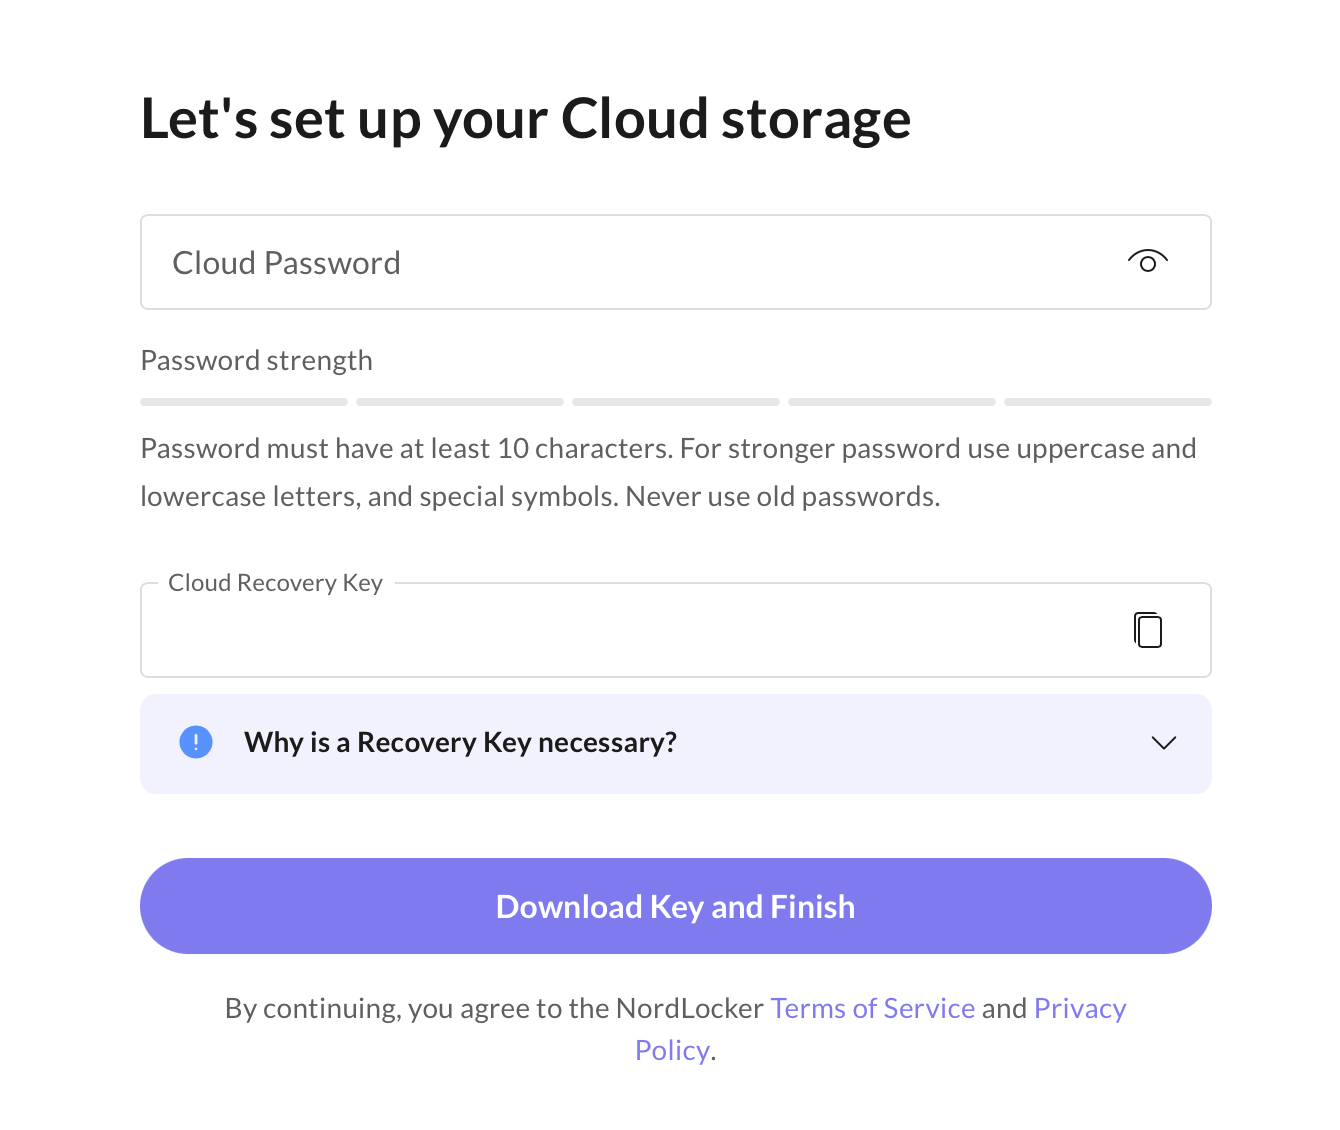
Task: Click the second password strength bar segment
Action: (x=460, y=402)
